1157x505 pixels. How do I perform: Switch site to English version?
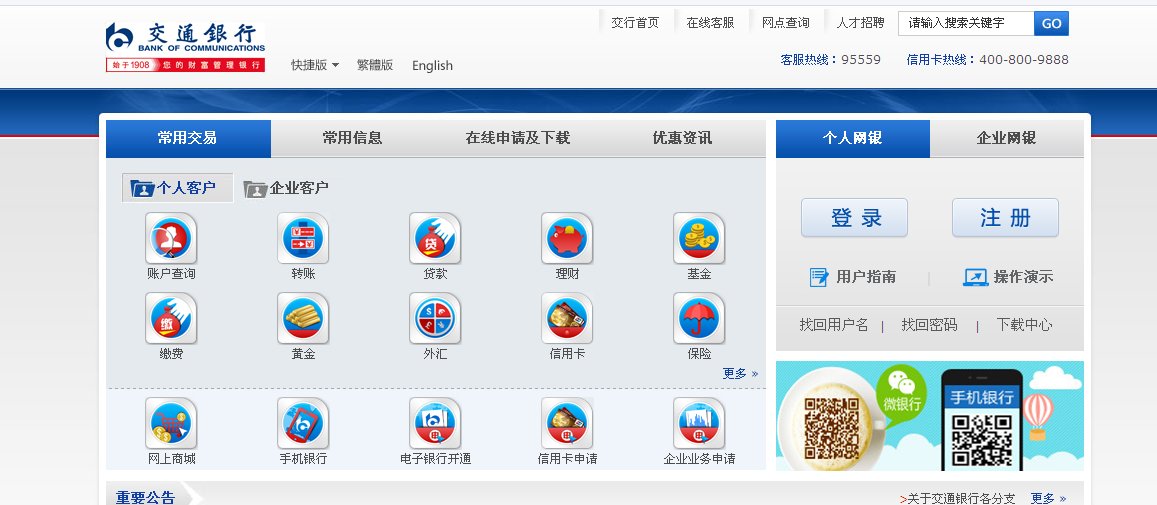tap(432, 65)
